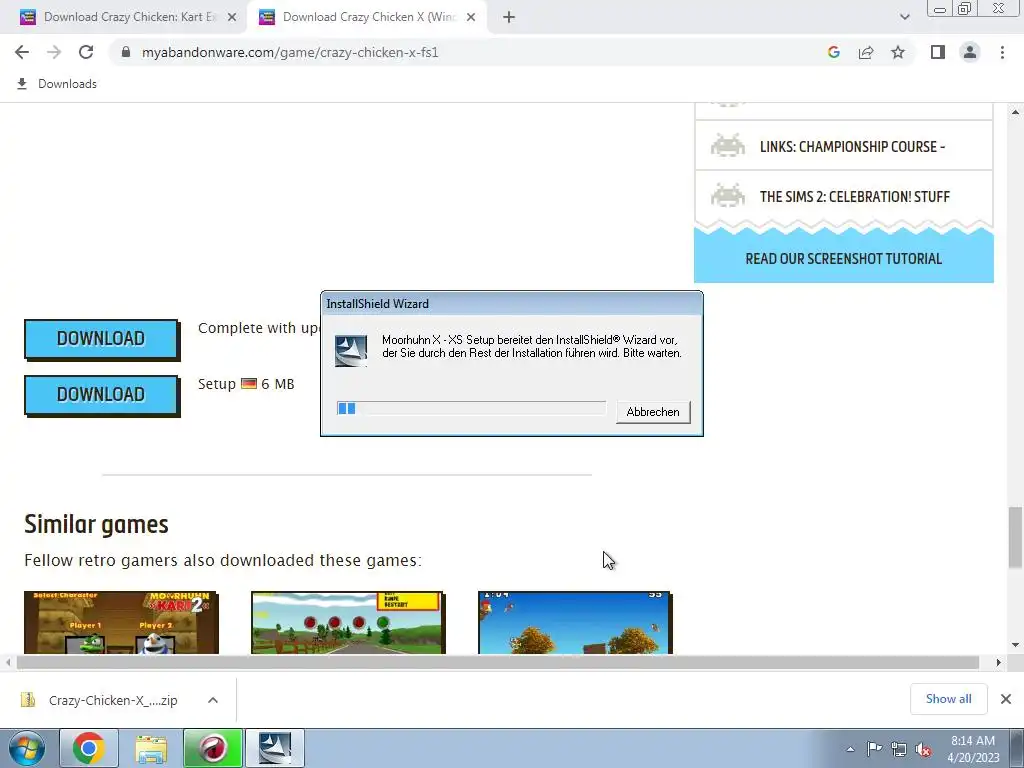The image size is (1024, 768).
Task: Bookmark this page with the star
Action: (x=898, y=52)
